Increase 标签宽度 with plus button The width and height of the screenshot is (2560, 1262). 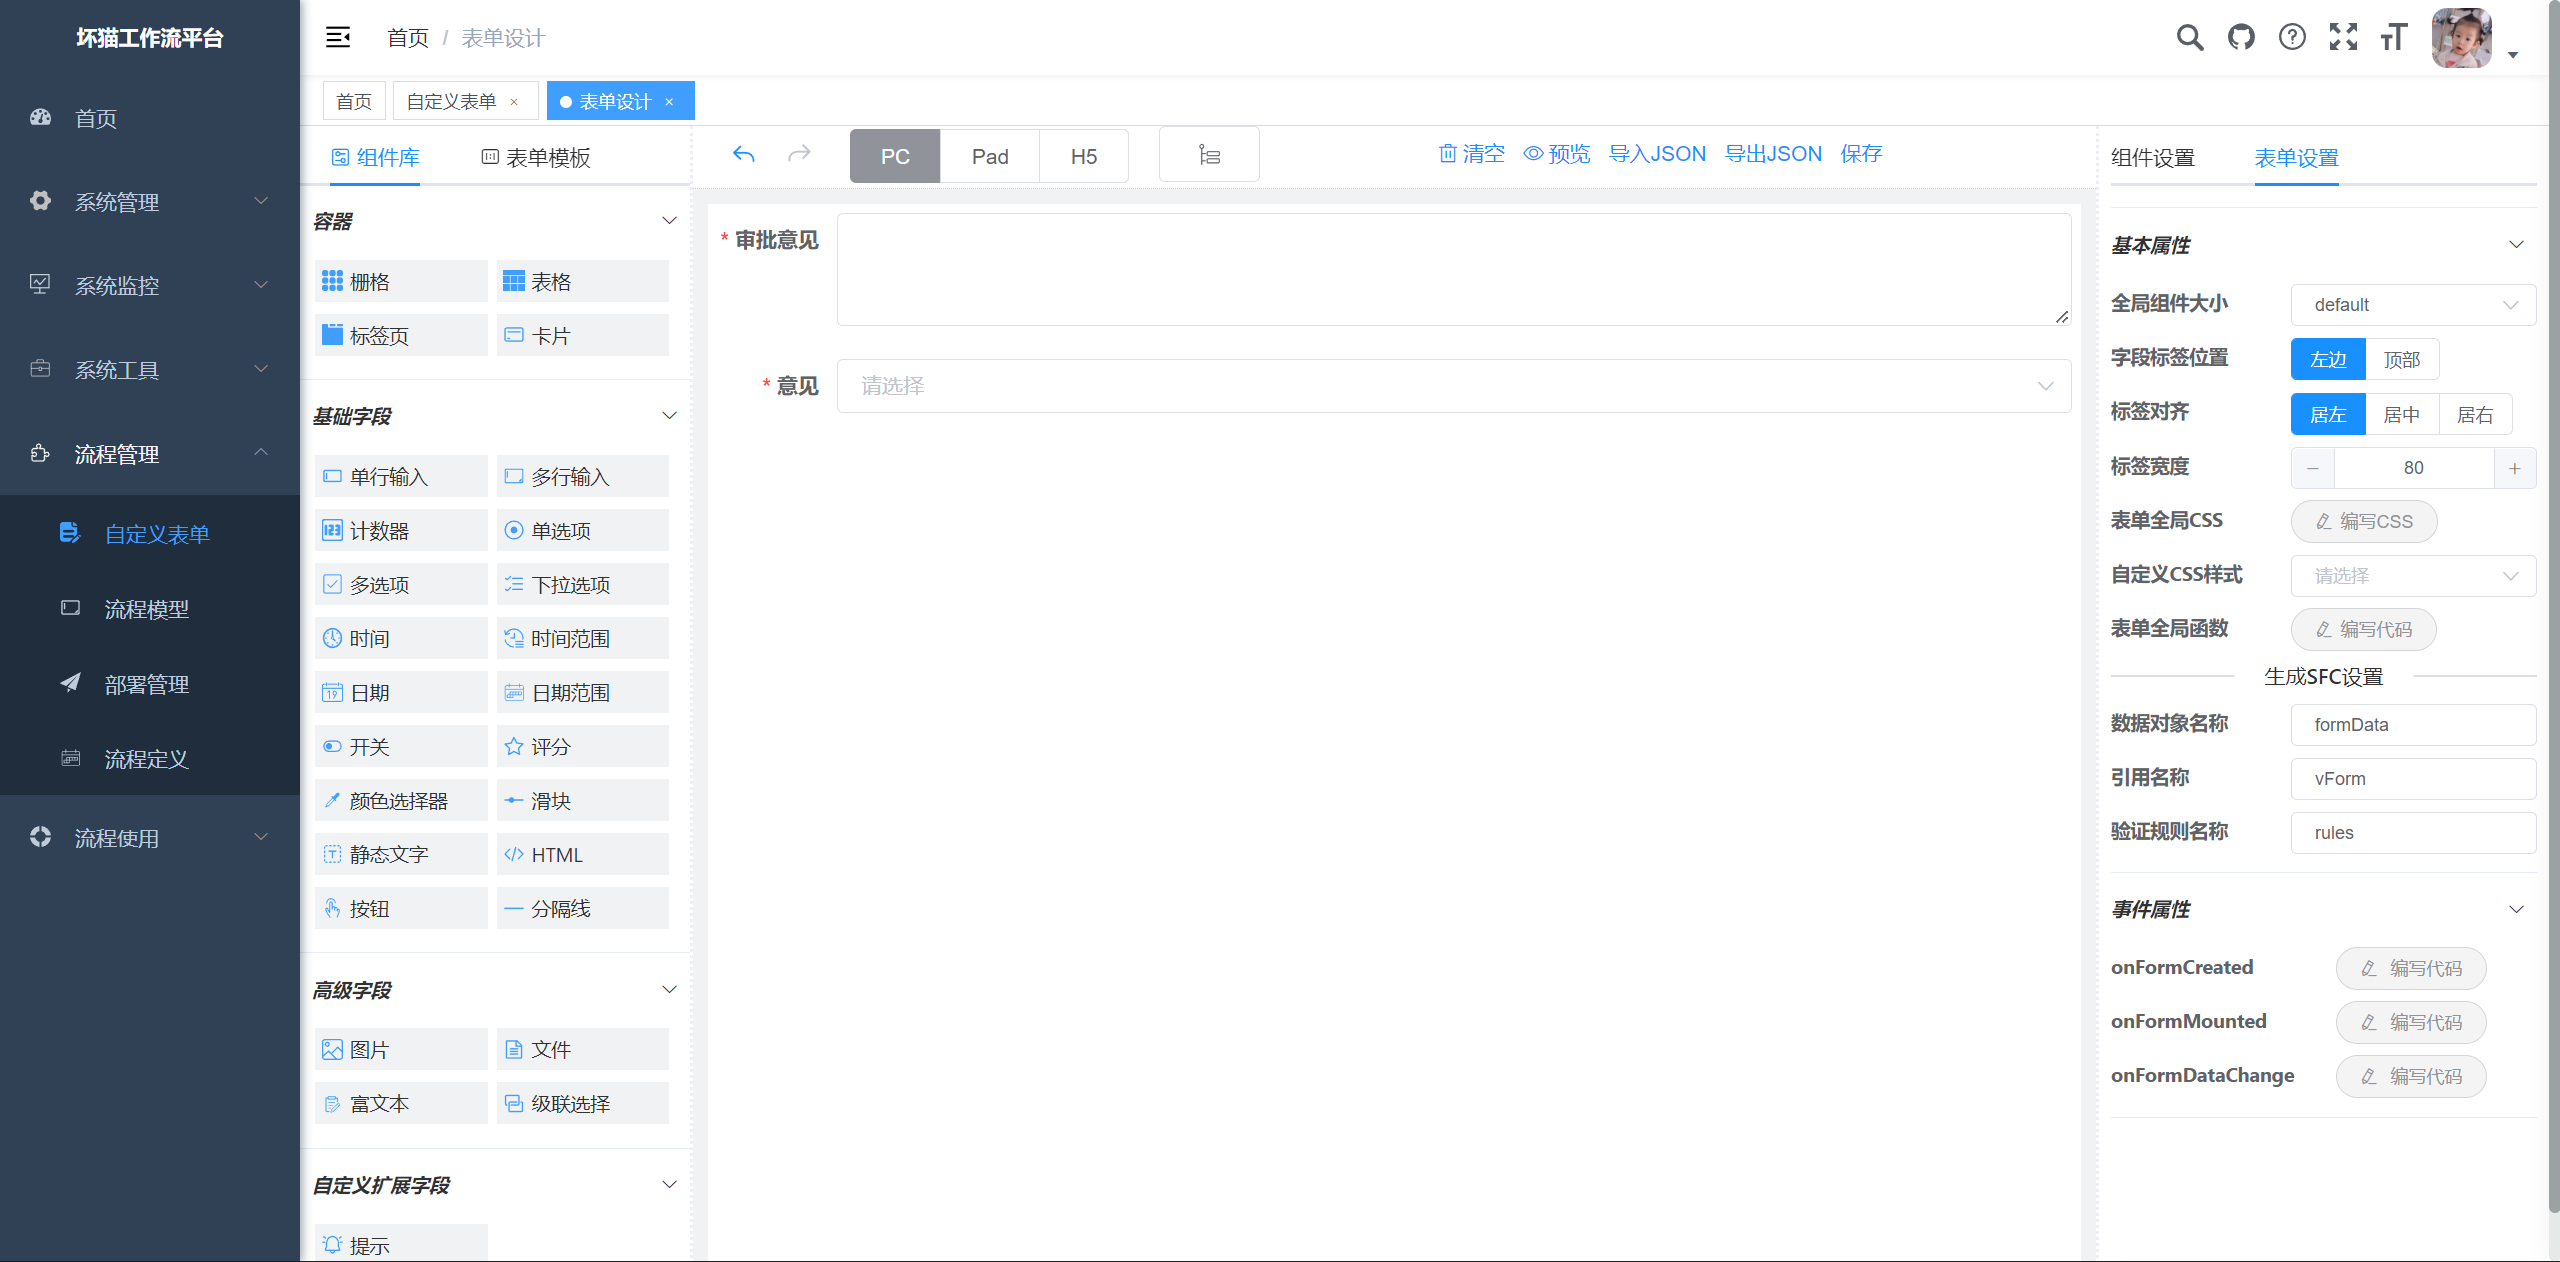[x=2514, y=468]
